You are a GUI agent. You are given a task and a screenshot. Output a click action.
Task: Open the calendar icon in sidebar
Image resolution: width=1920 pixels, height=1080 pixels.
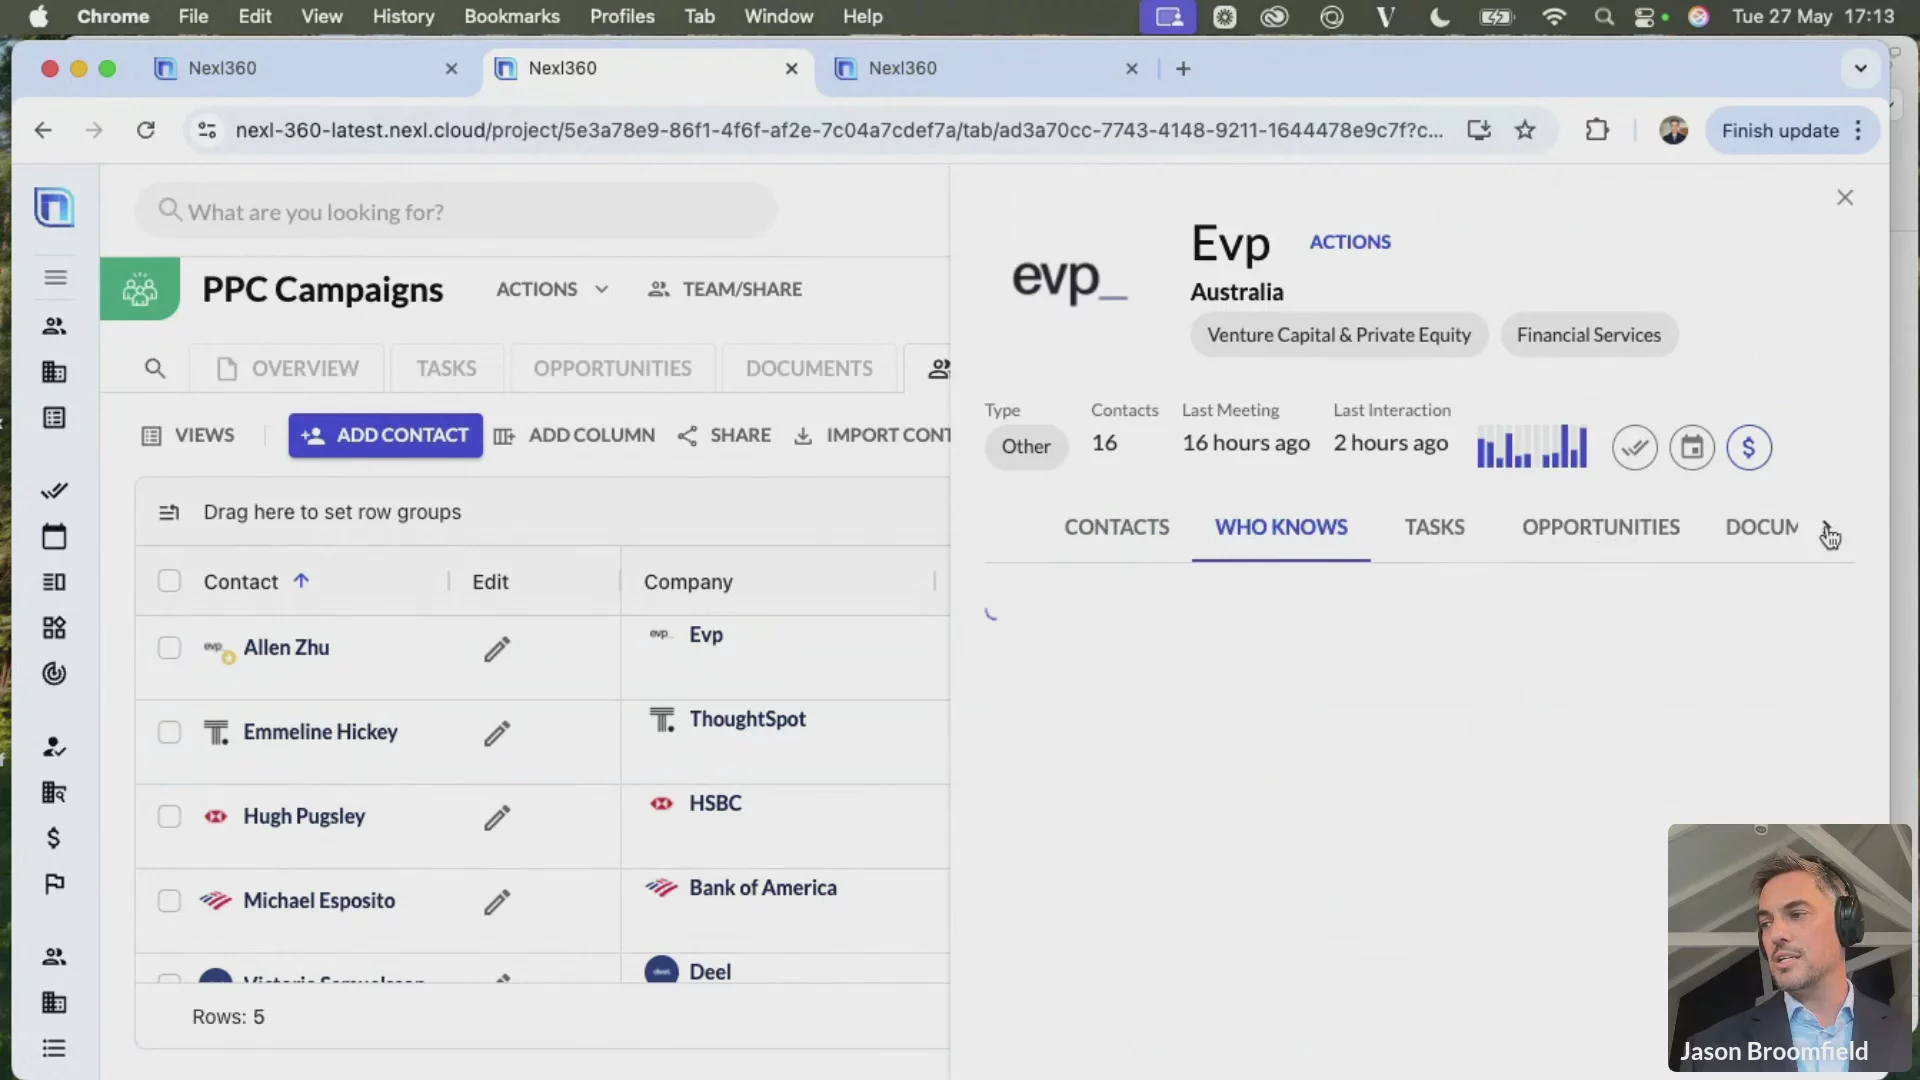pos(54,536)
